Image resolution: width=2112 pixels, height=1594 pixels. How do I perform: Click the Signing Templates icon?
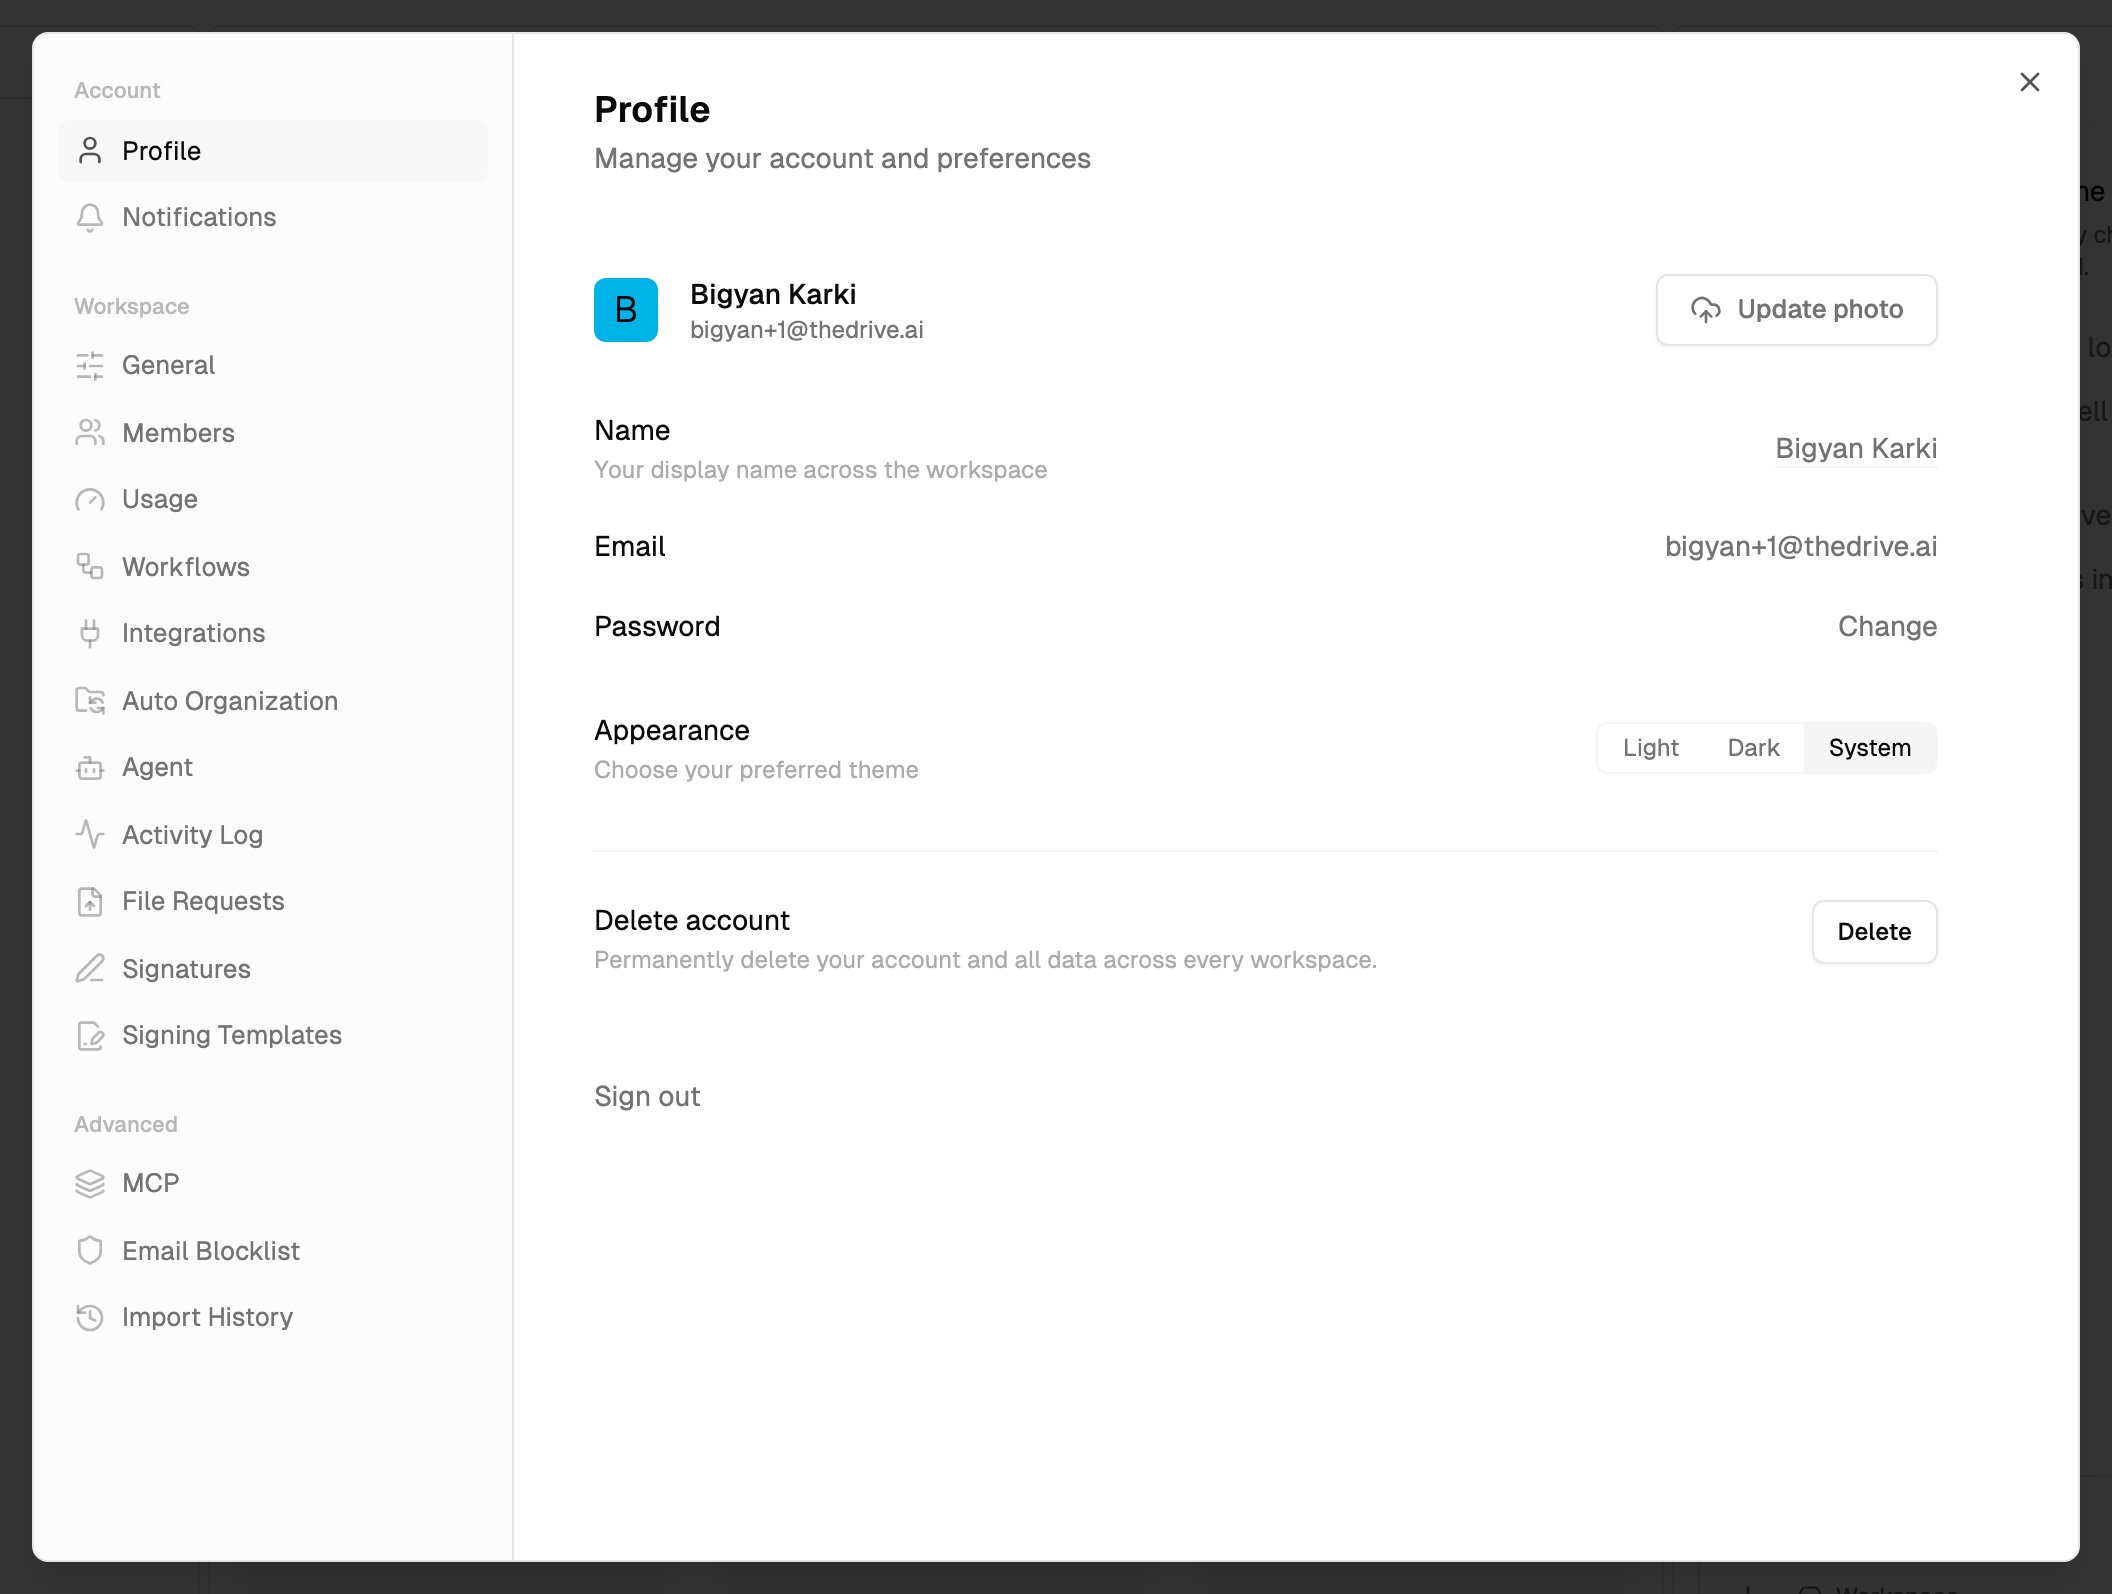coord(90,1035)
